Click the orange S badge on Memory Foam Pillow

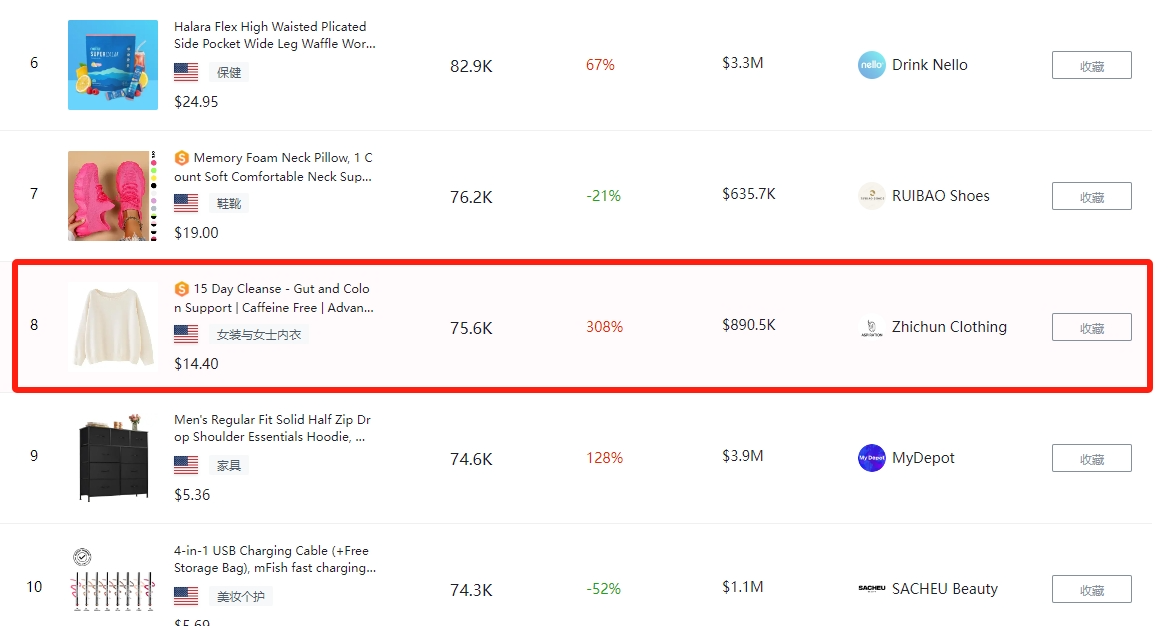pos(182,158)
